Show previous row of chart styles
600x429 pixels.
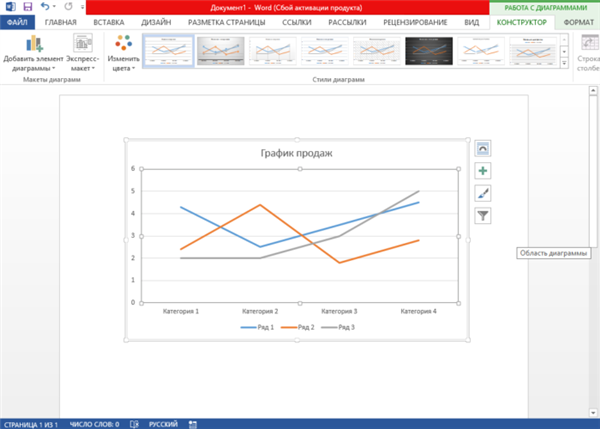[x=564, y=39]
